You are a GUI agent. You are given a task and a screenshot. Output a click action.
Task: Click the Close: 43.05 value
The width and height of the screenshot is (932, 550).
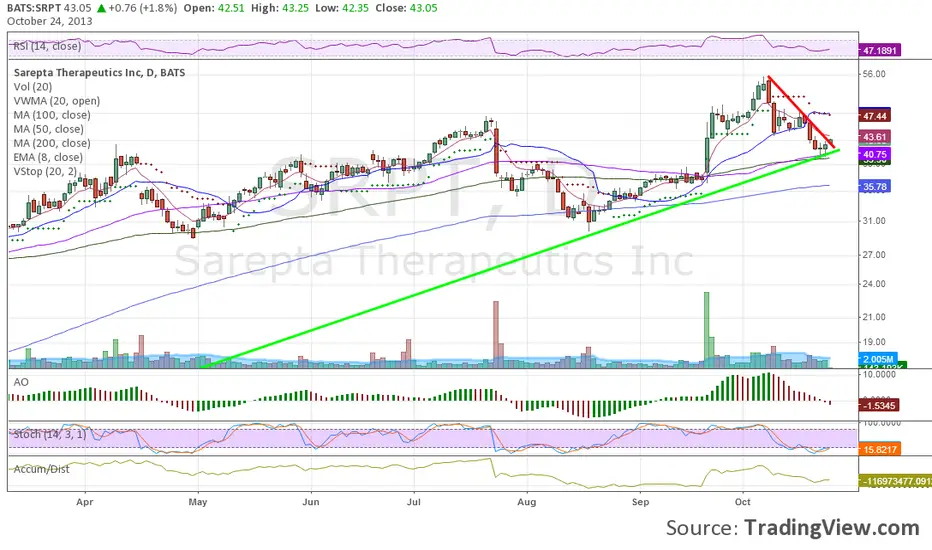[x=407, y=8]
